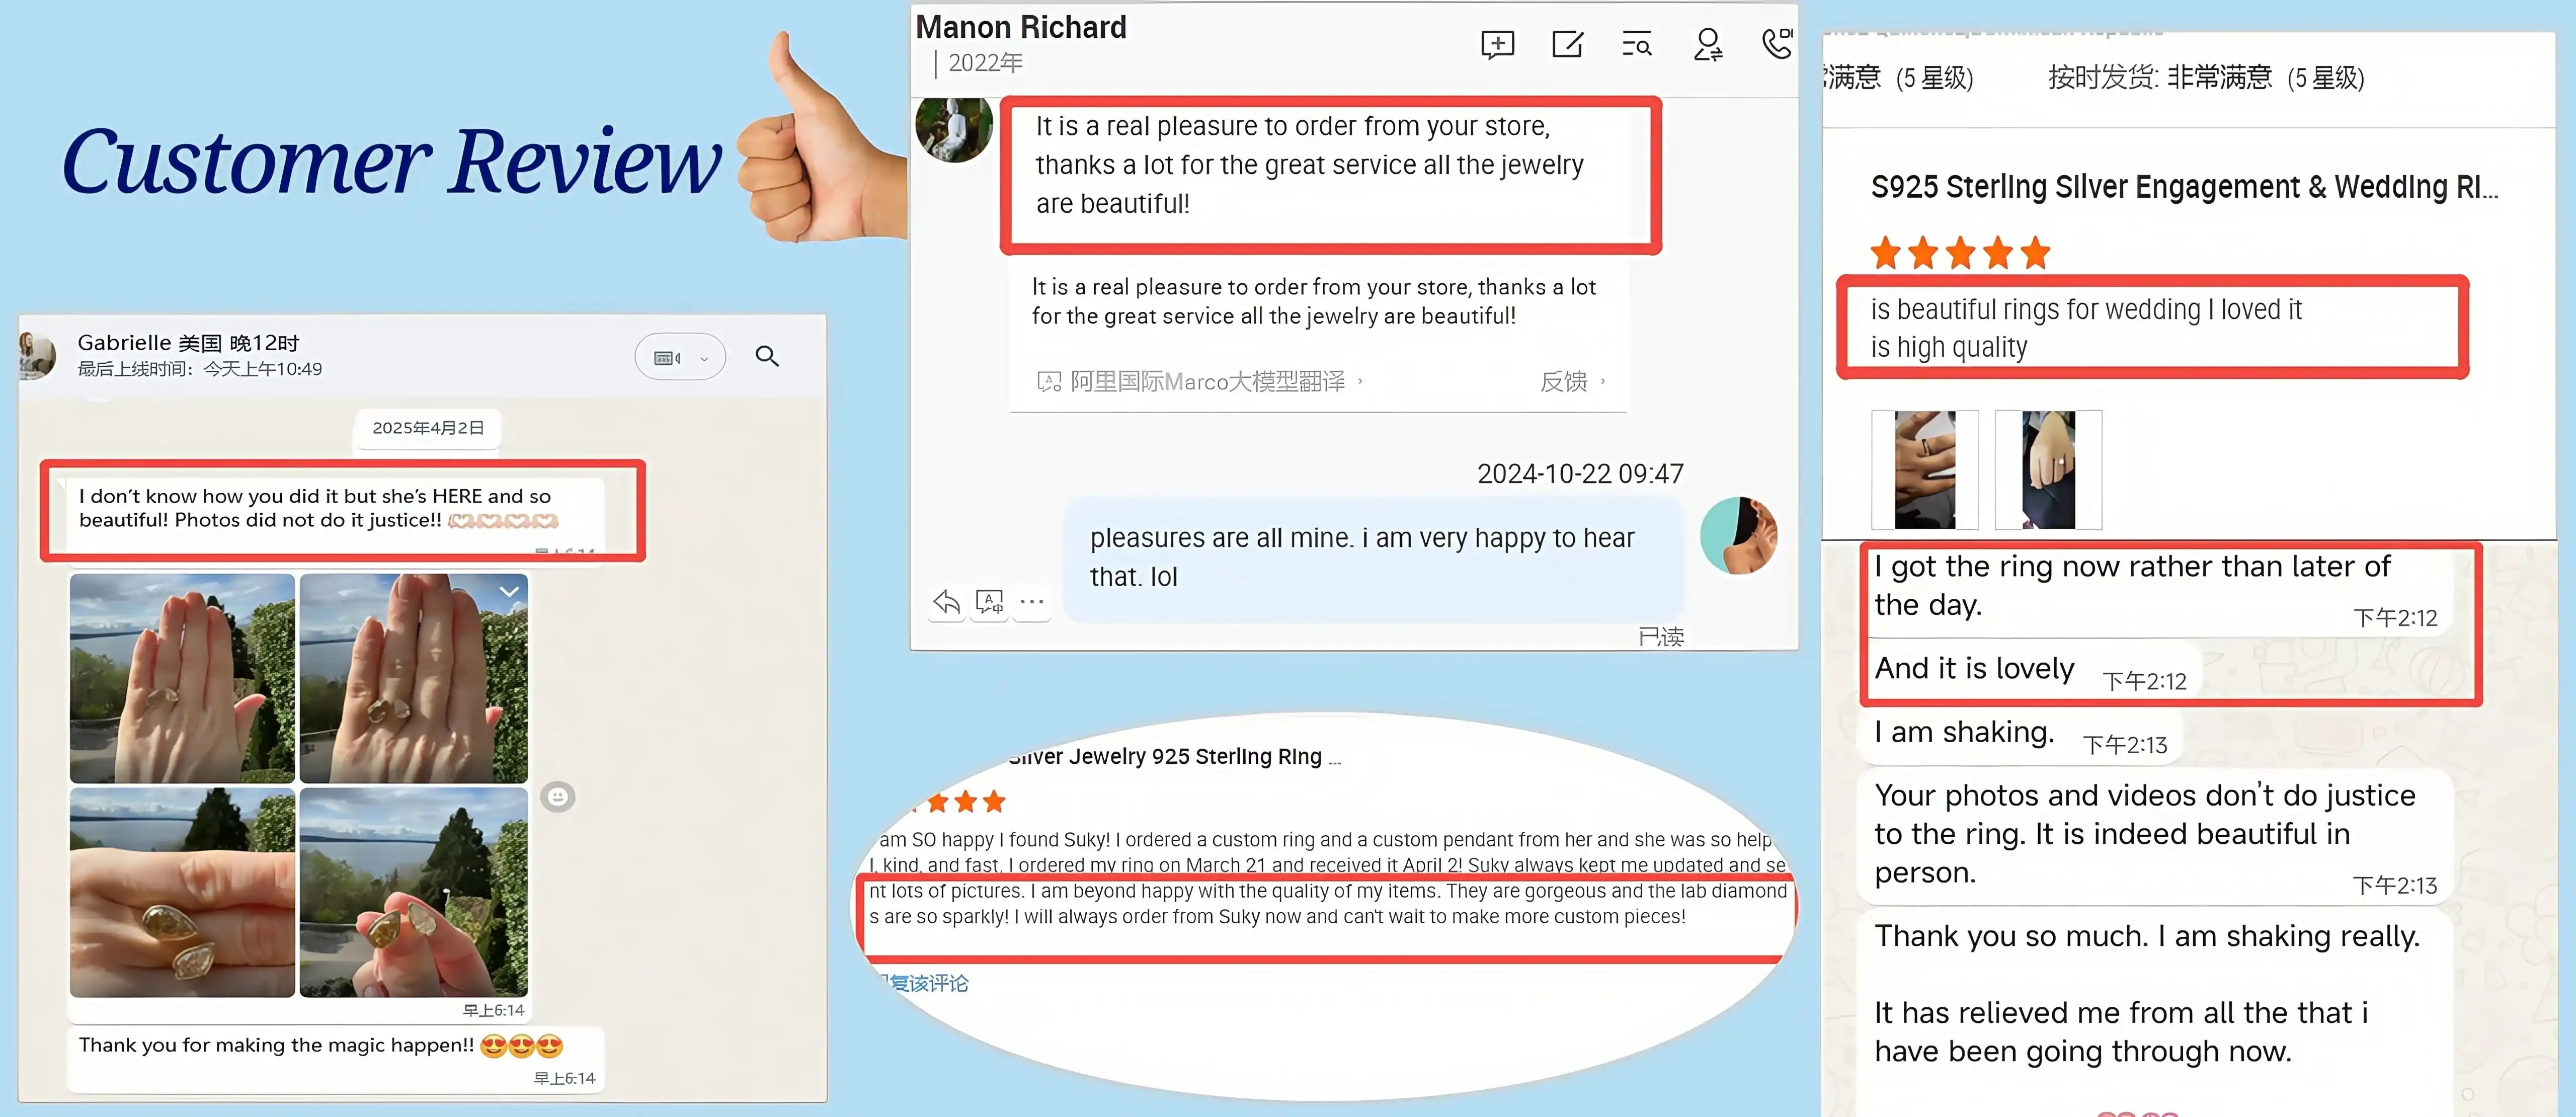The height and width of the screenshot is (1117, 2576).
Task: Open the video call button in Gabrielle chat
Action: tap(667, 357)
